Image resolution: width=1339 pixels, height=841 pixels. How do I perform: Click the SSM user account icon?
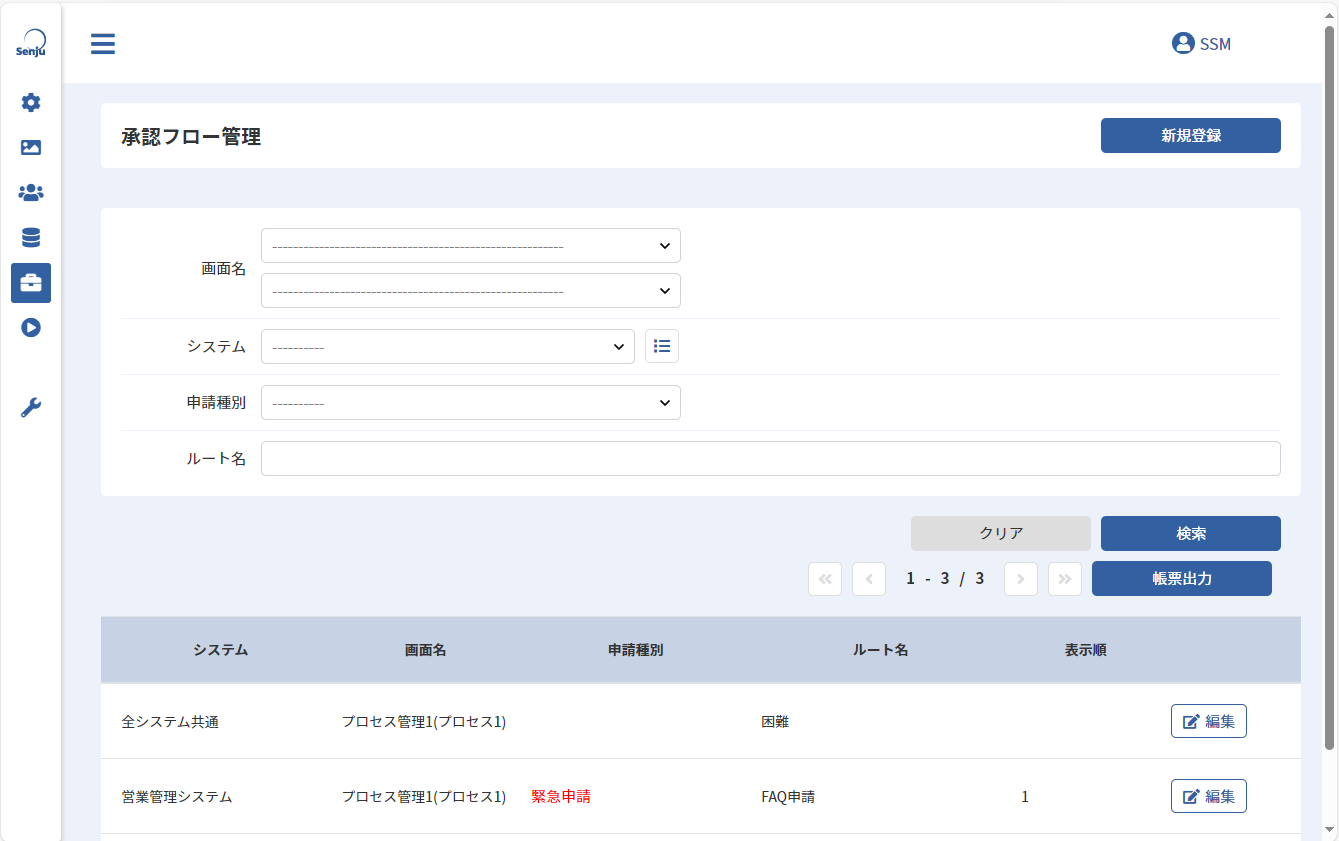(1183, 43)
